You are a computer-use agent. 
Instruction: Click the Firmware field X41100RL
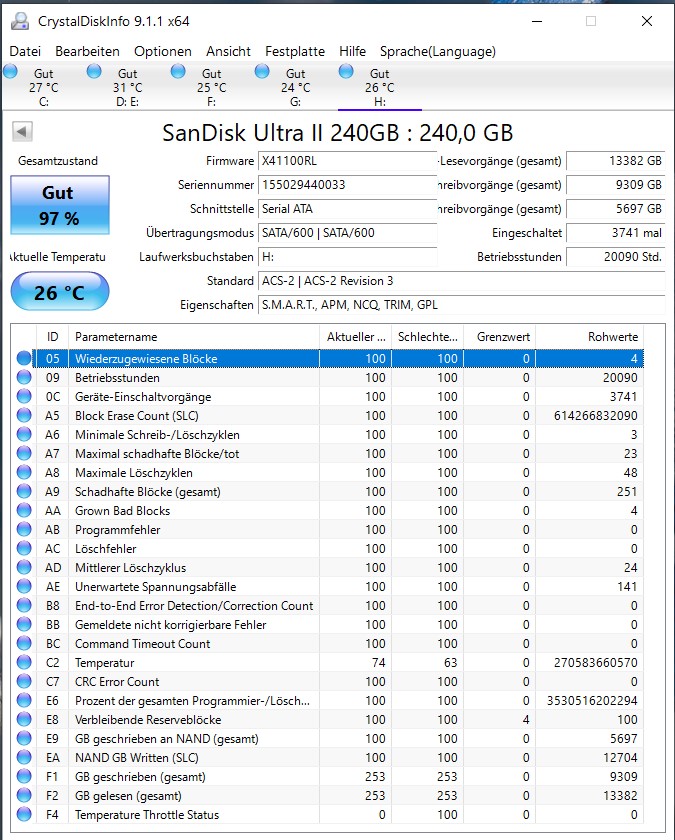[348, 161]
